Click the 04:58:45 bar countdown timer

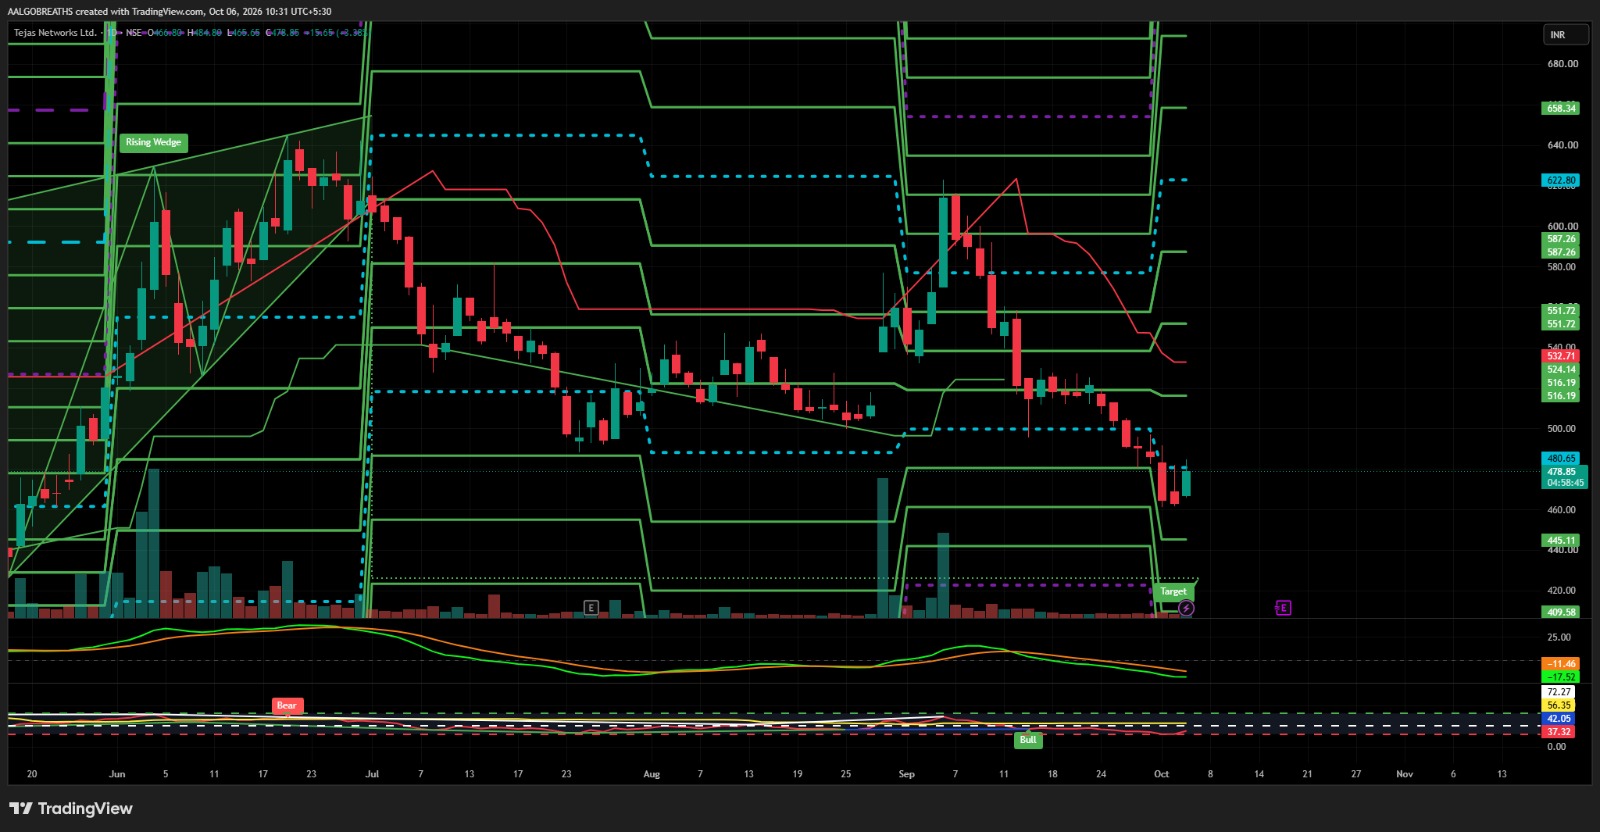1565,483
